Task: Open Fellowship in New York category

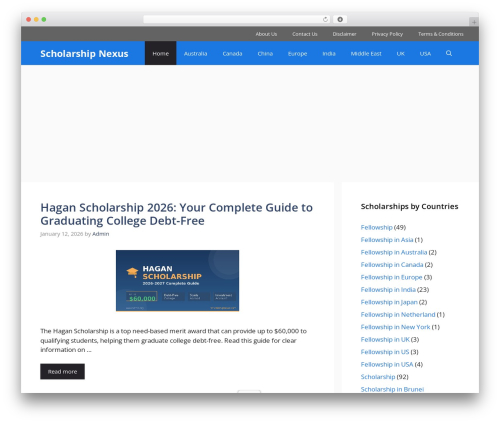Action: (395, 327)
